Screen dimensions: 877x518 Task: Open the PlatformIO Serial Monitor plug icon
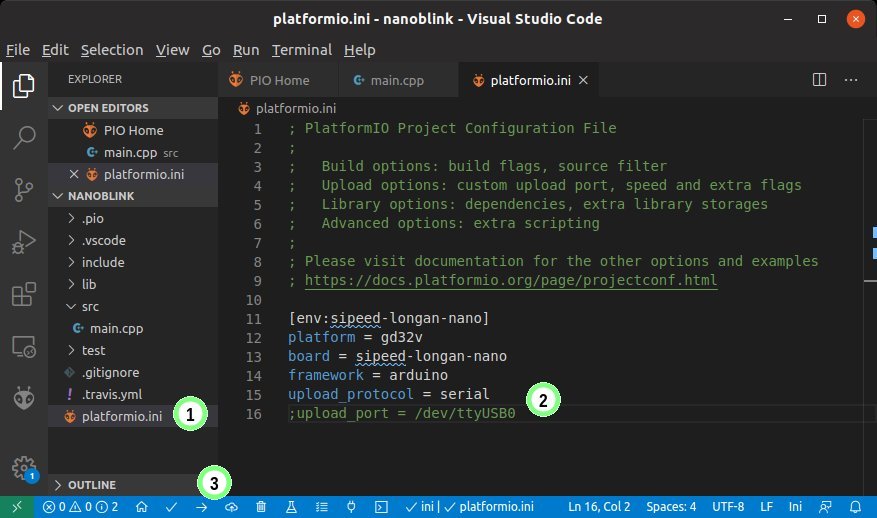[351, 507]
